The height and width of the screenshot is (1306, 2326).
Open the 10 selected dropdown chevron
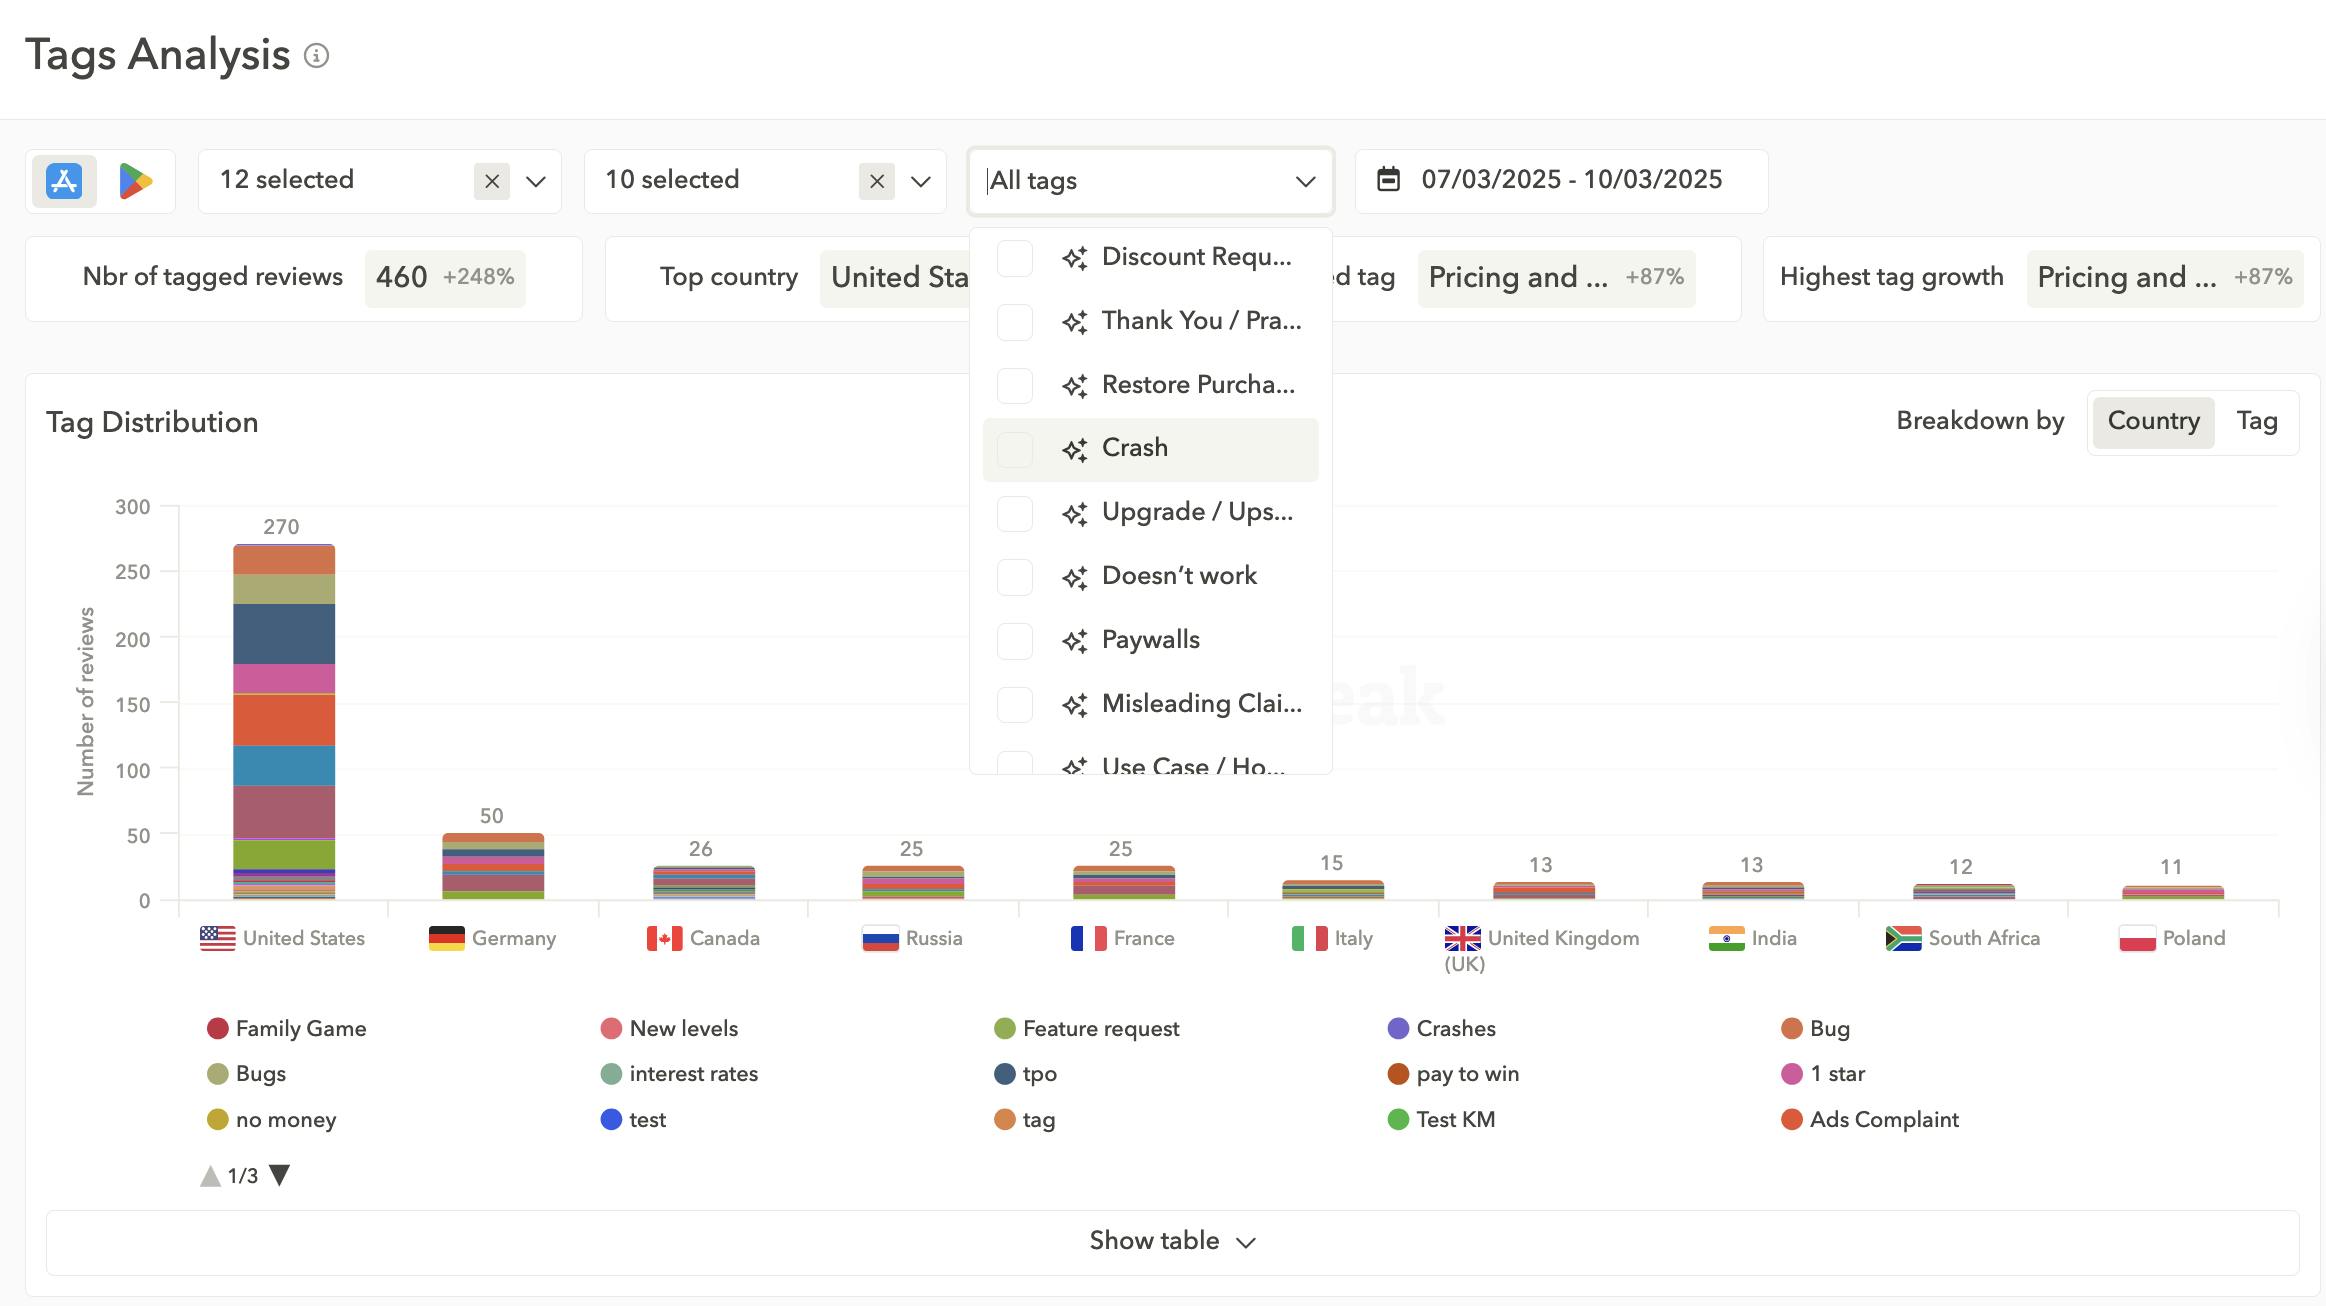coord(921,181)
